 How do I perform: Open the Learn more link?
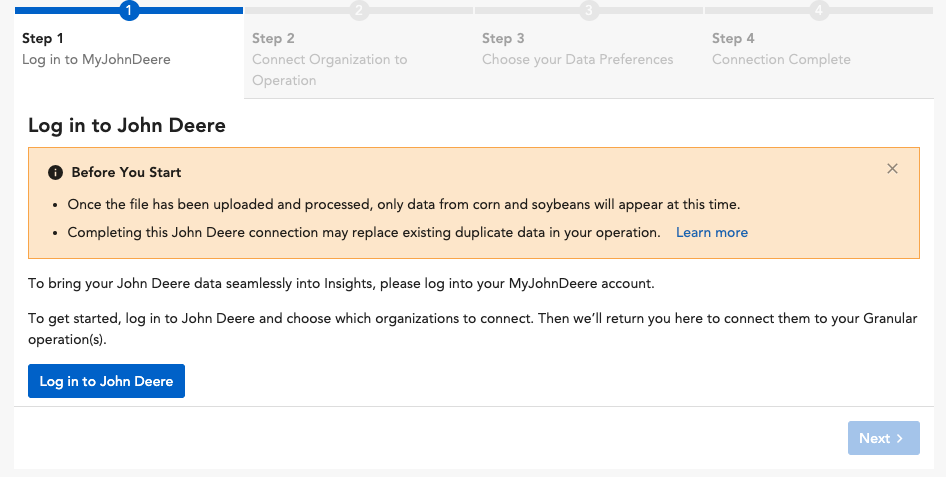point(712,233)
